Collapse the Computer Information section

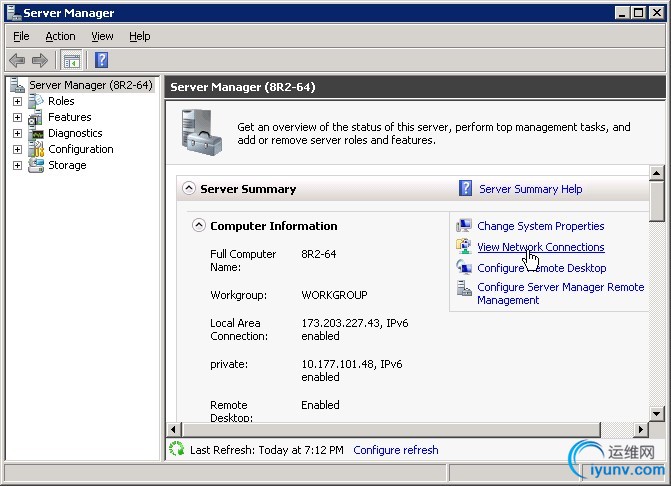click(199, 225)
